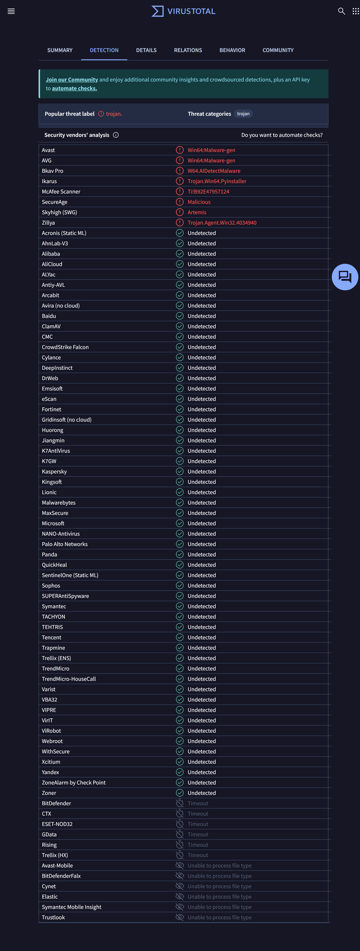Image resolution: width=360 pixels, height=951 pixels.
Task: Switch to the Details tab
Action: click(x=146, y=50)
